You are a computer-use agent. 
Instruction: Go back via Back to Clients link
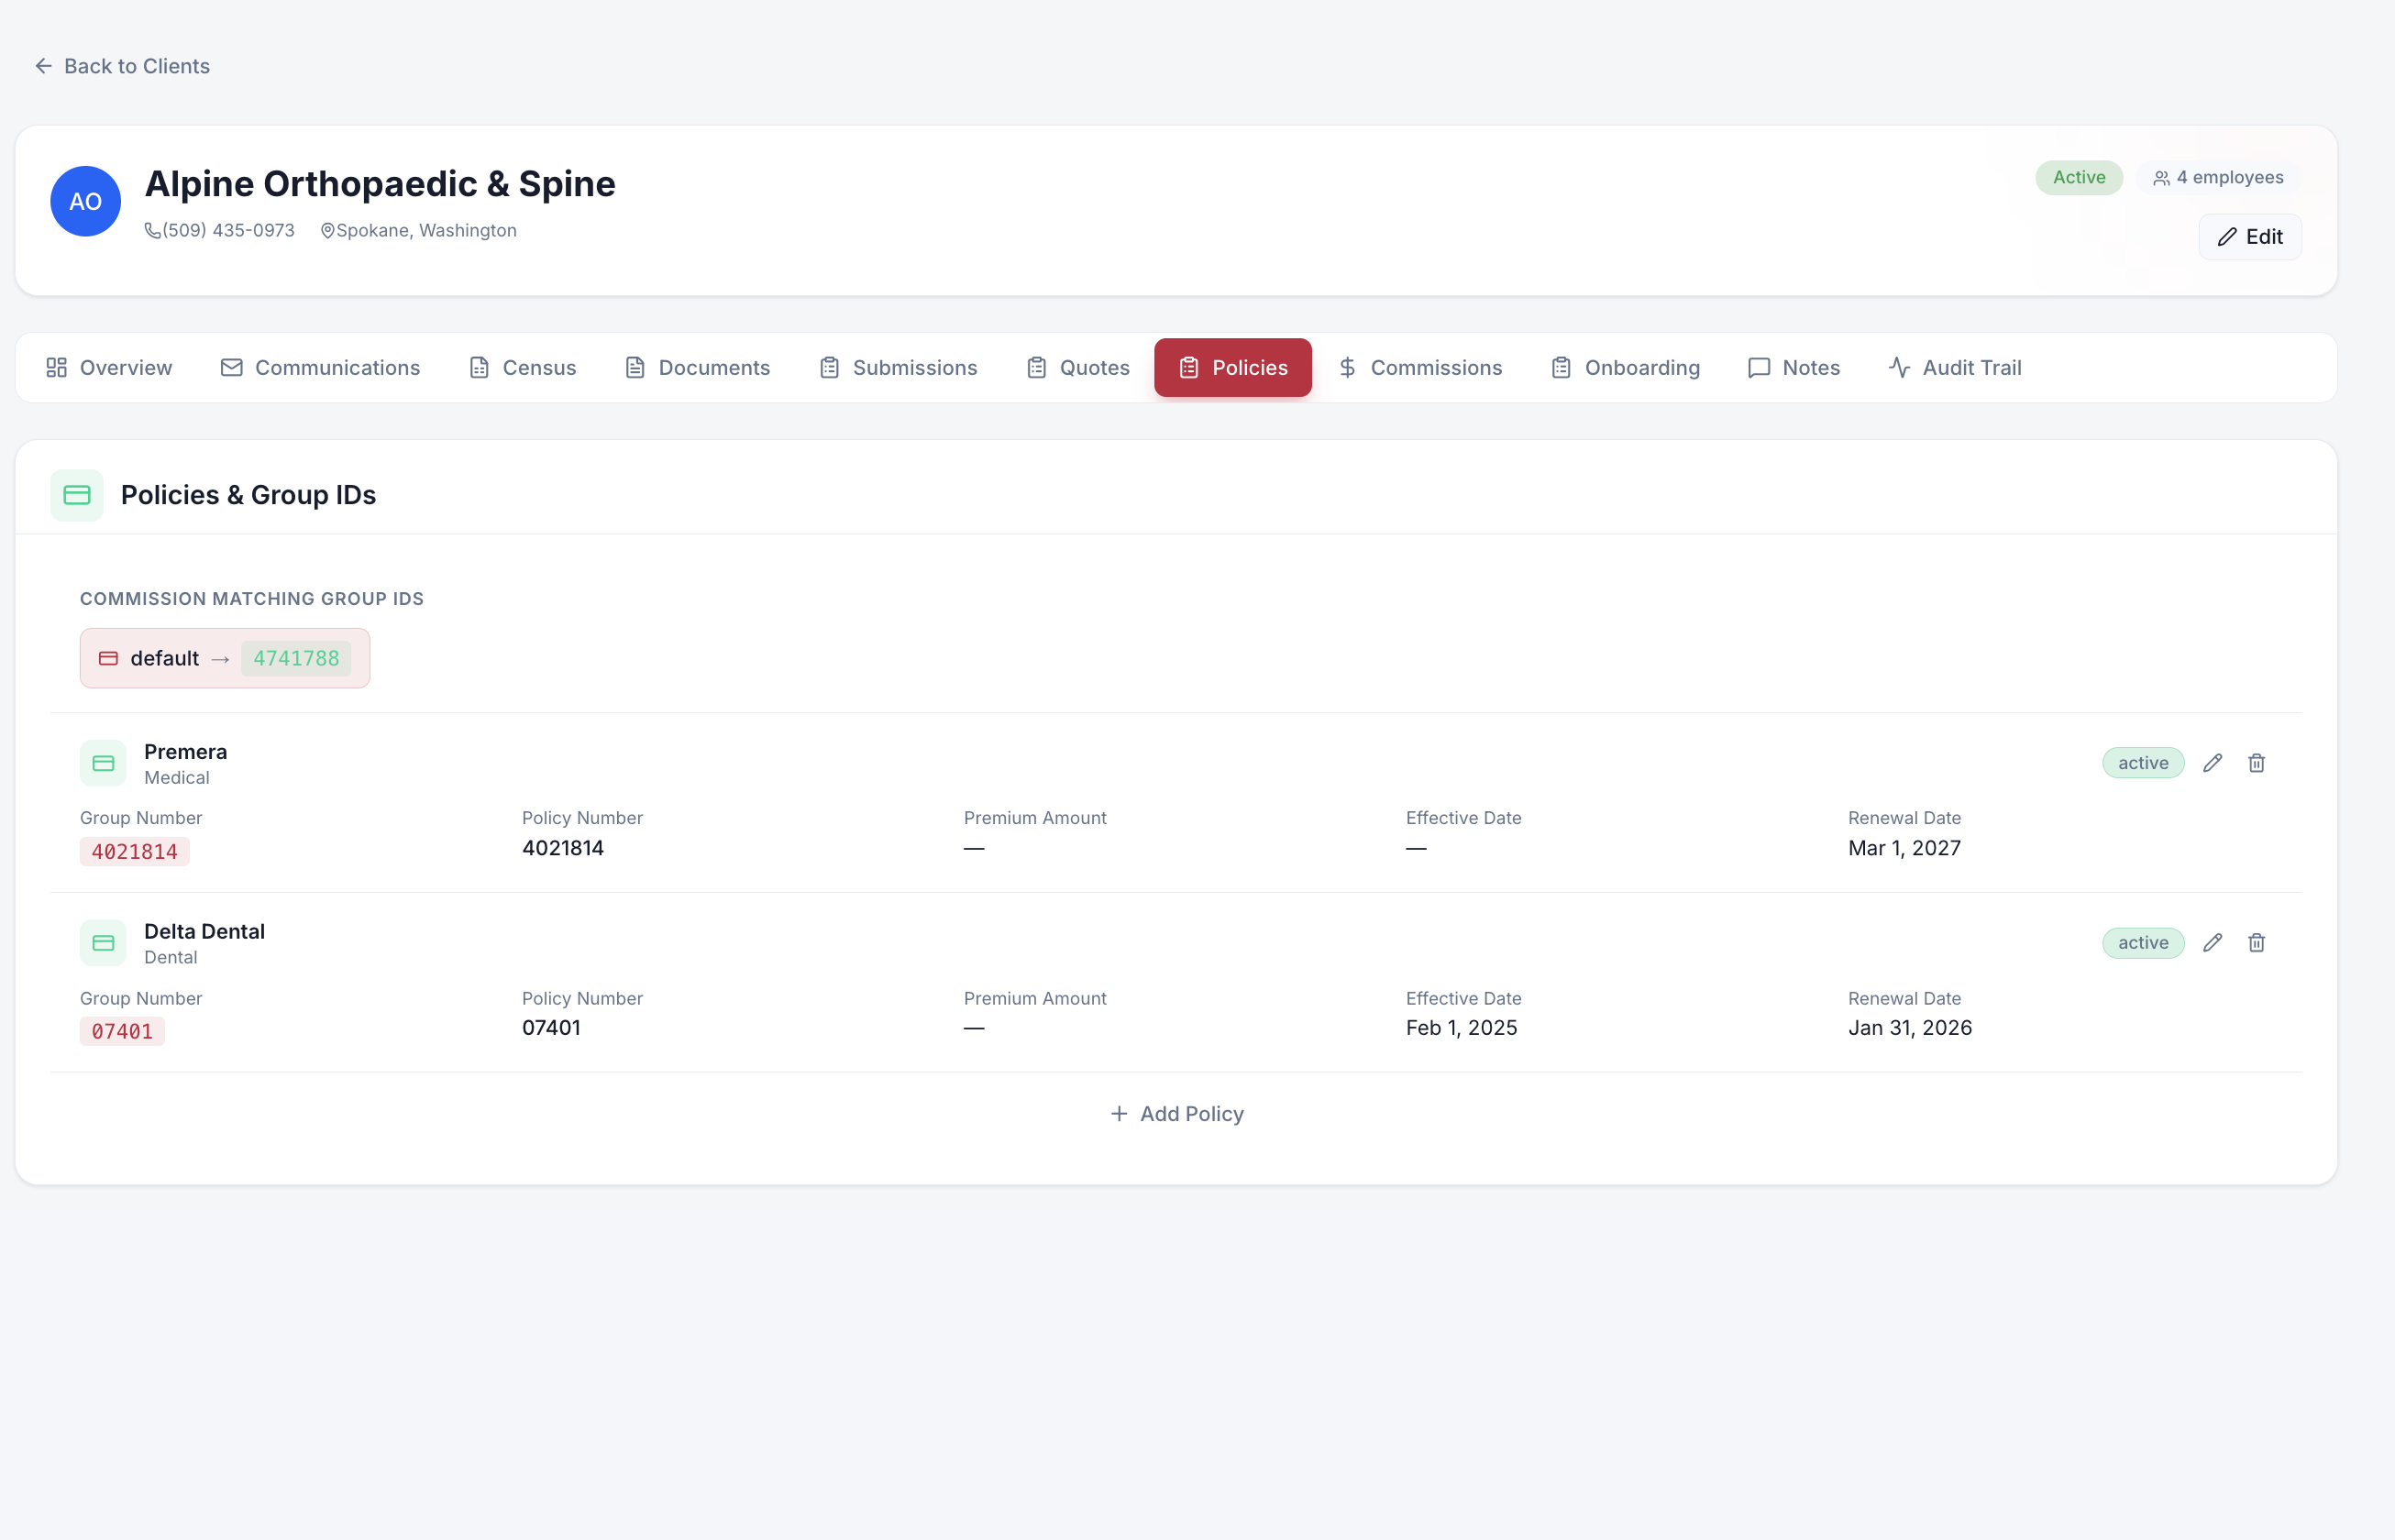click(x=122, y=66)
